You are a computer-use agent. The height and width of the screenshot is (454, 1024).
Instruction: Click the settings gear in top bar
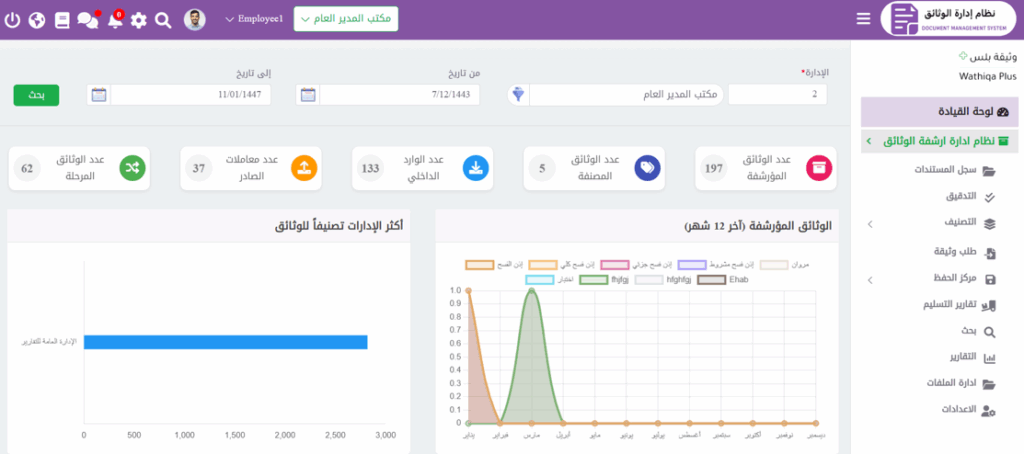pos(139,19)
